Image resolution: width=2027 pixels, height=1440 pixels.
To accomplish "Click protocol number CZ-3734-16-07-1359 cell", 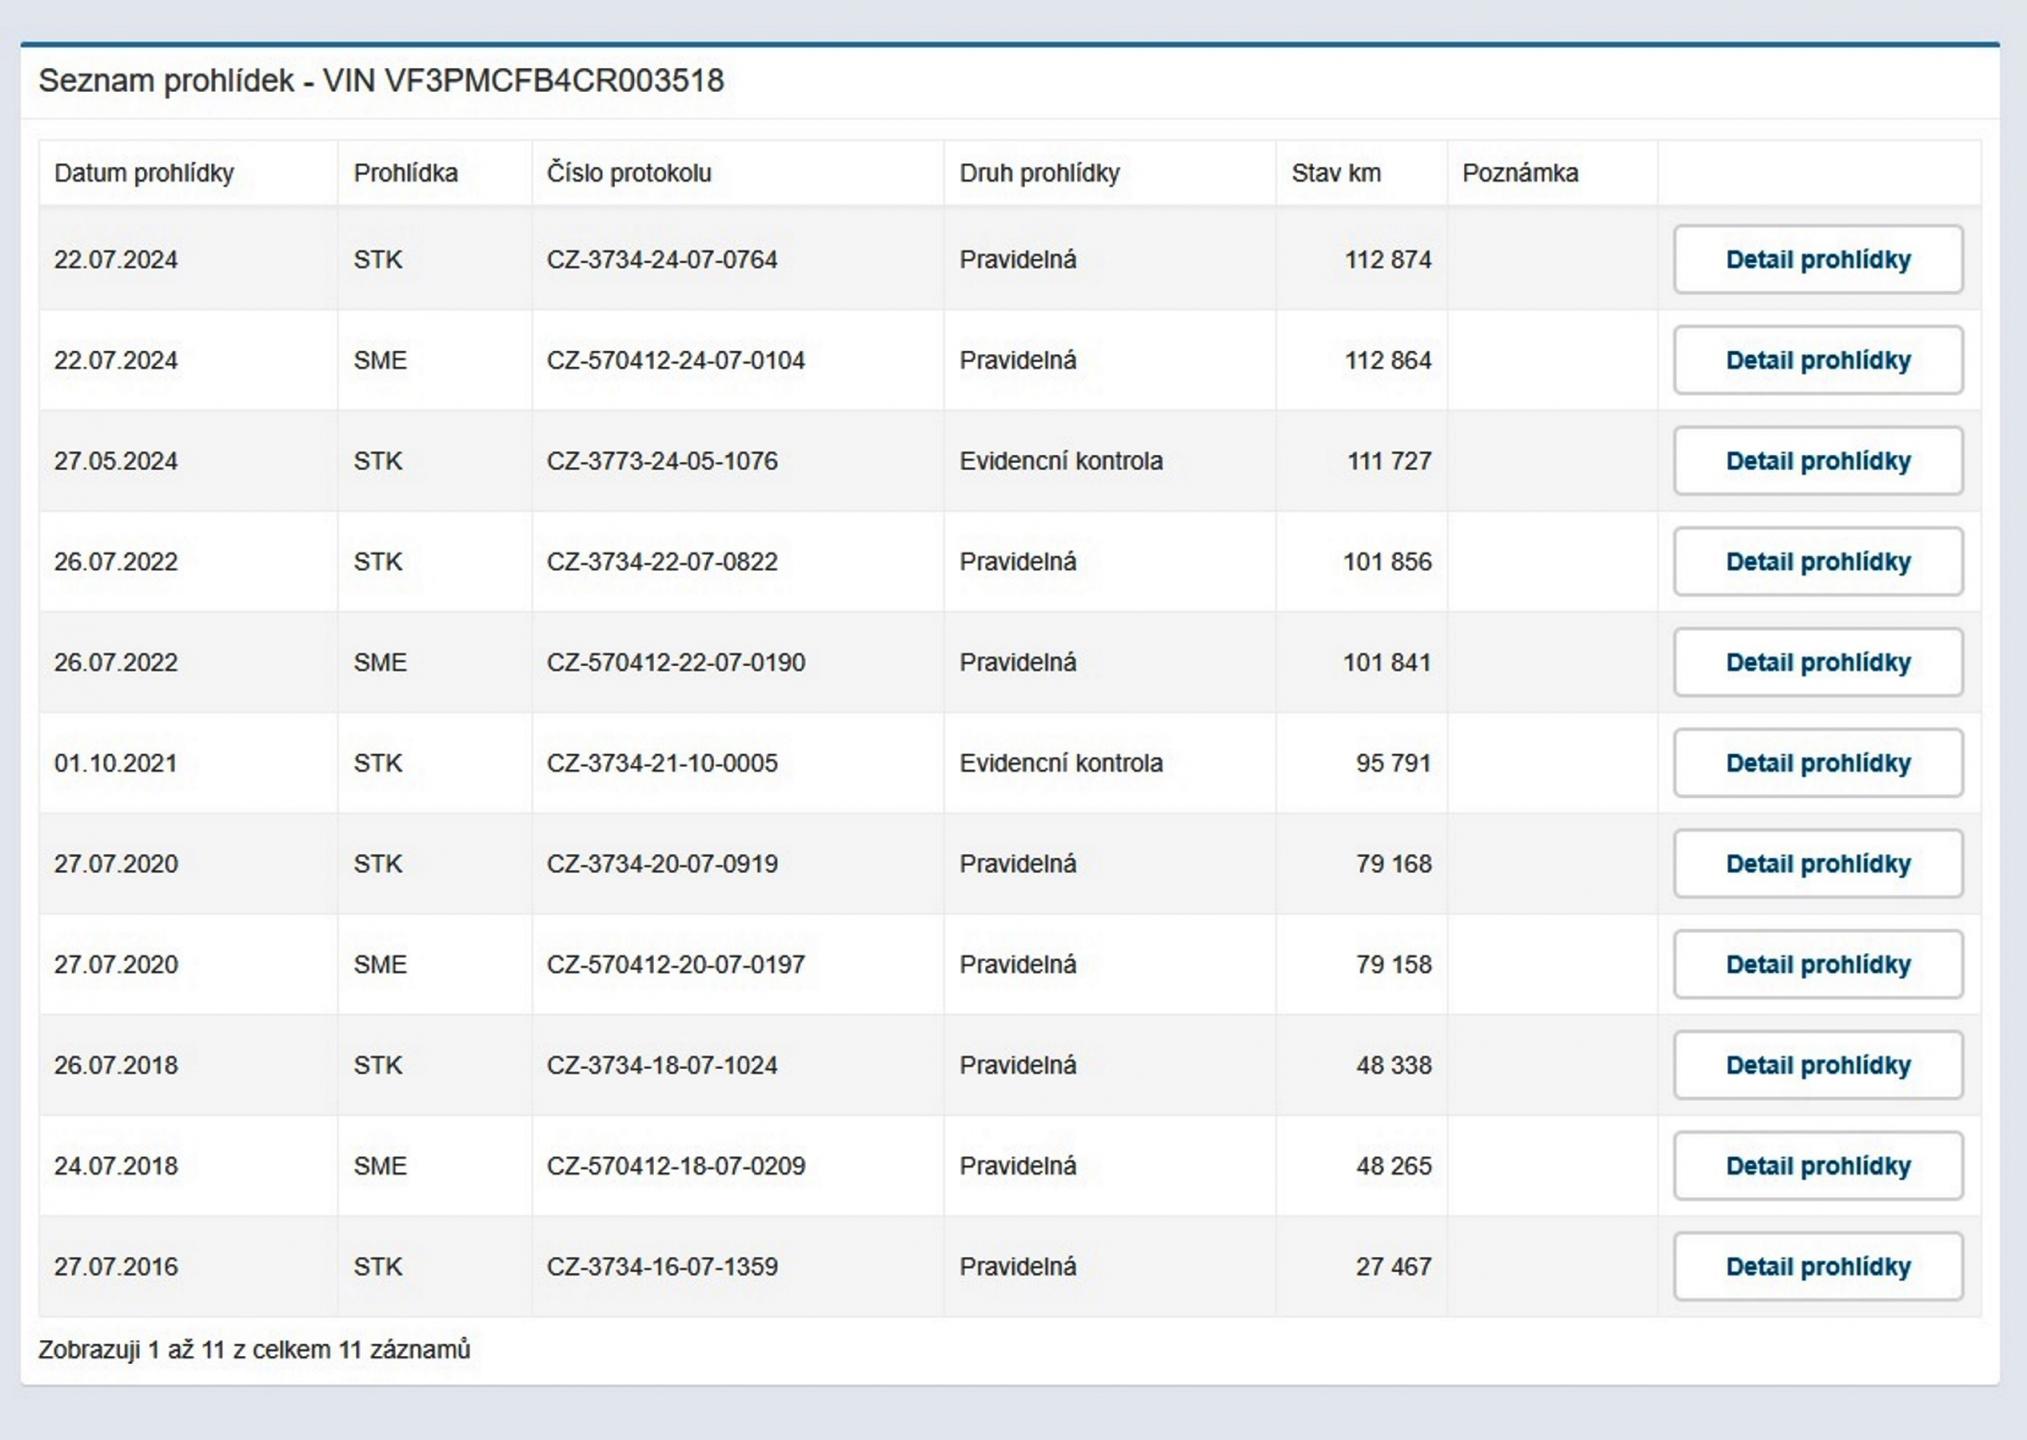I will 662,1267.
